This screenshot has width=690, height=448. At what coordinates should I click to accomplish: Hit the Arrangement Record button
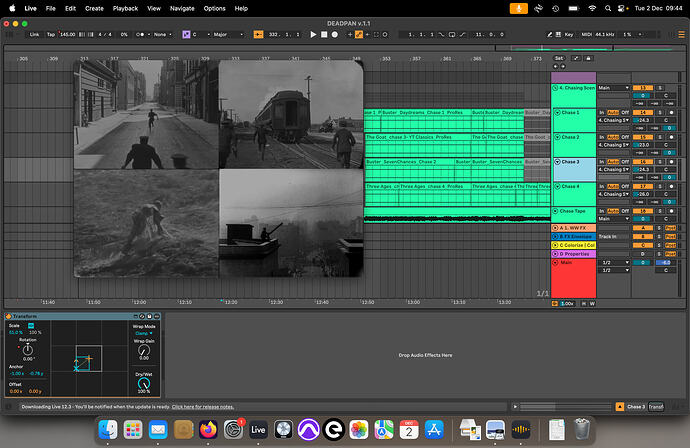(x=337, y=34)
